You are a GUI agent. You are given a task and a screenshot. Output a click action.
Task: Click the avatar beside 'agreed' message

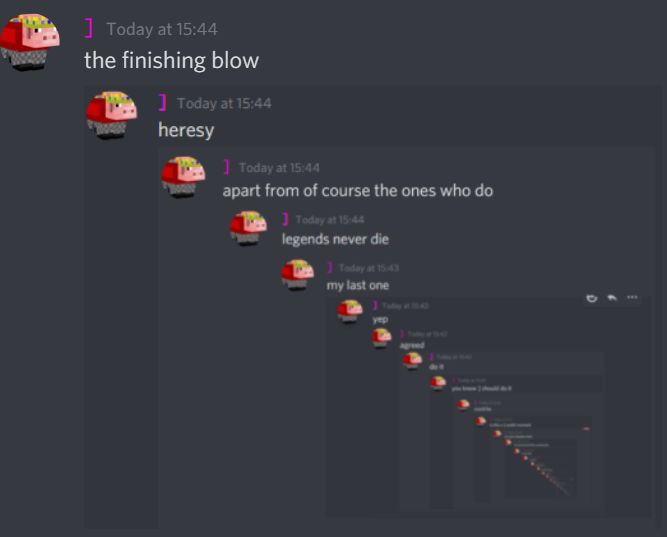pyautogui.click(x=381, y=337)
